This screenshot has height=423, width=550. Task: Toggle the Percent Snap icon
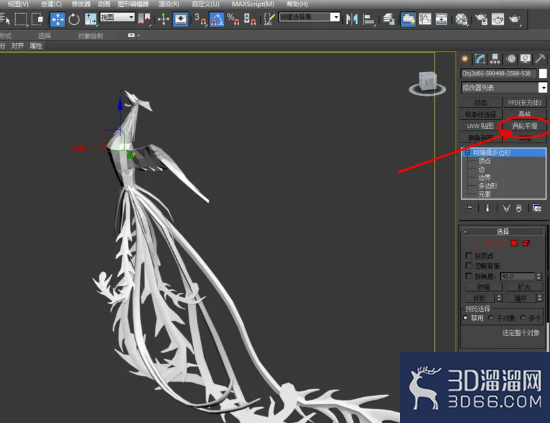coord(233,19)
